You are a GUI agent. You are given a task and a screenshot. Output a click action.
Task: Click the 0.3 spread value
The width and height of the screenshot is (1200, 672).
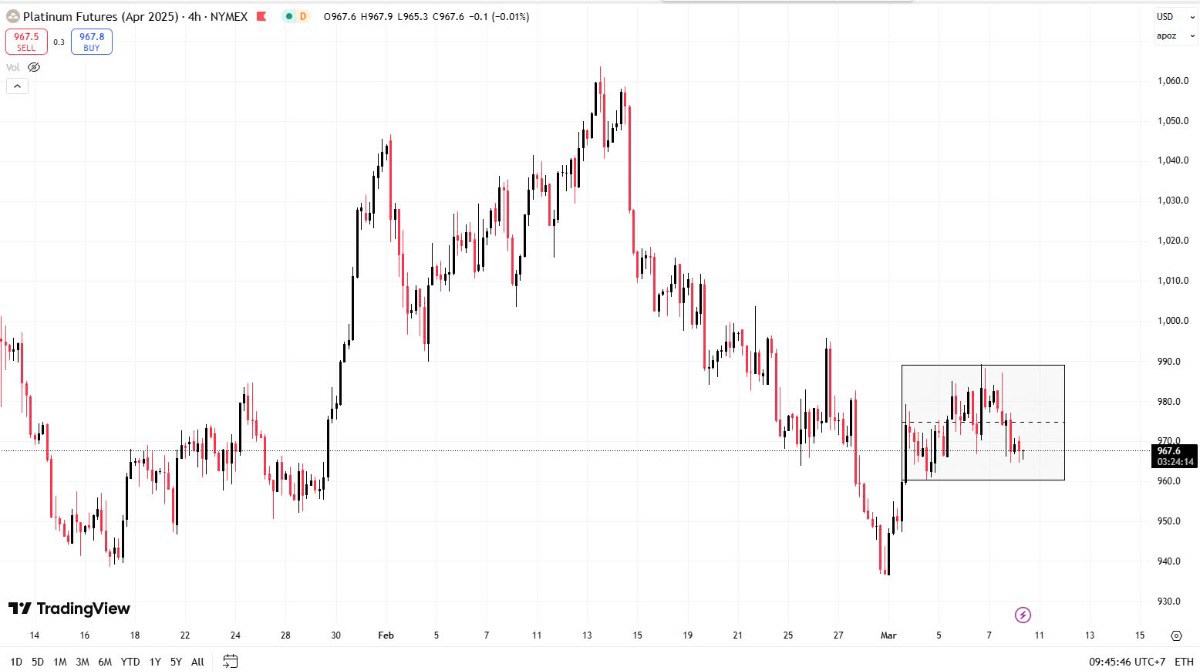[x=59, y=42]
